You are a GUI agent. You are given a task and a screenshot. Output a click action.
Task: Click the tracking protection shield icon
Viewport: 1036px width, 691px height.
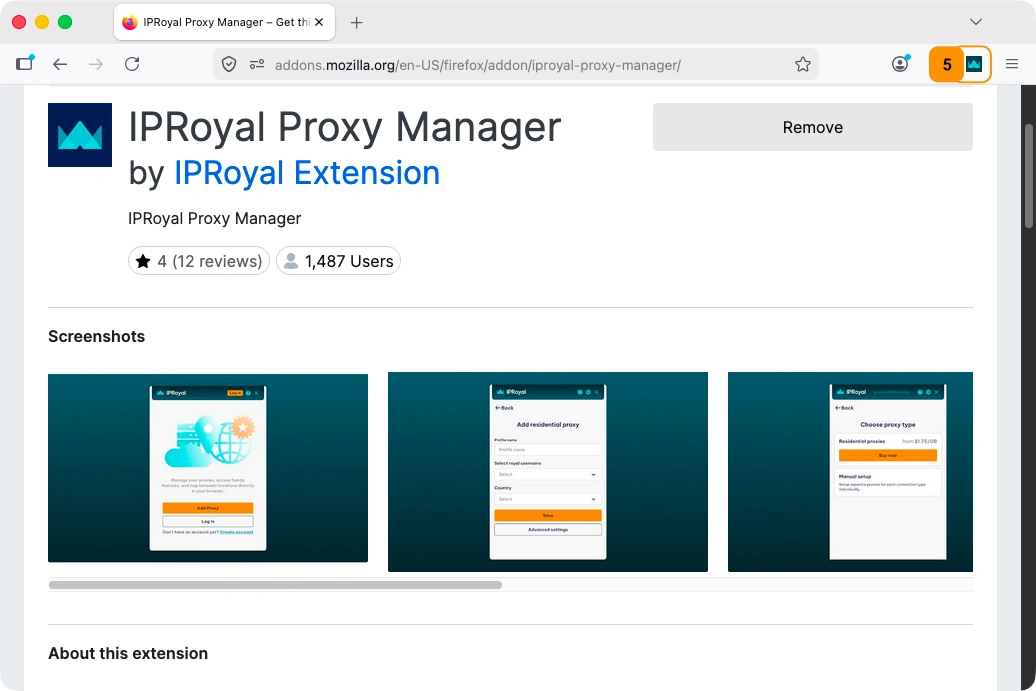coord(229,64)
